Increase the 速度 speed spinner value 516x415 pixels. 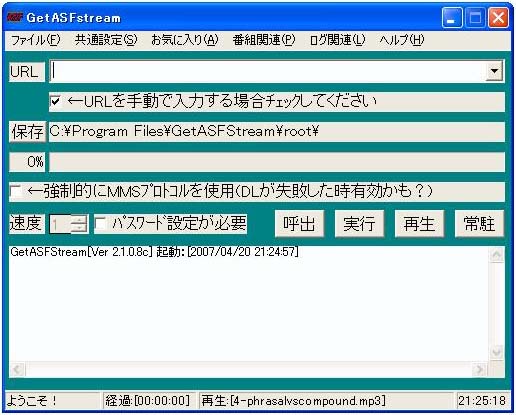tap(79, 219)
